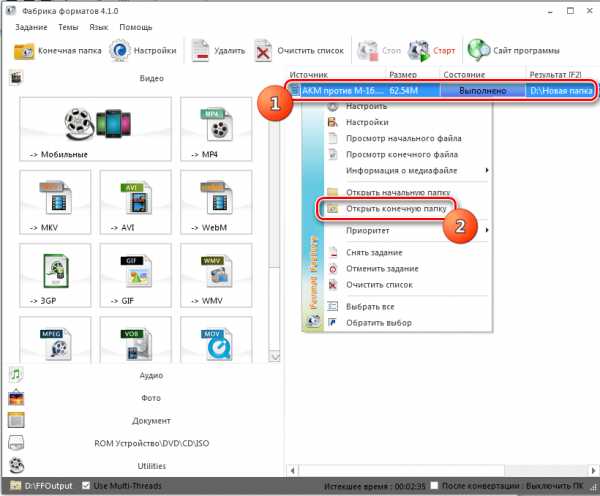Image resolution: width=600 pixels, height=496 pixels.
Task: Open the Темы menu
Action: click(68, 27)
